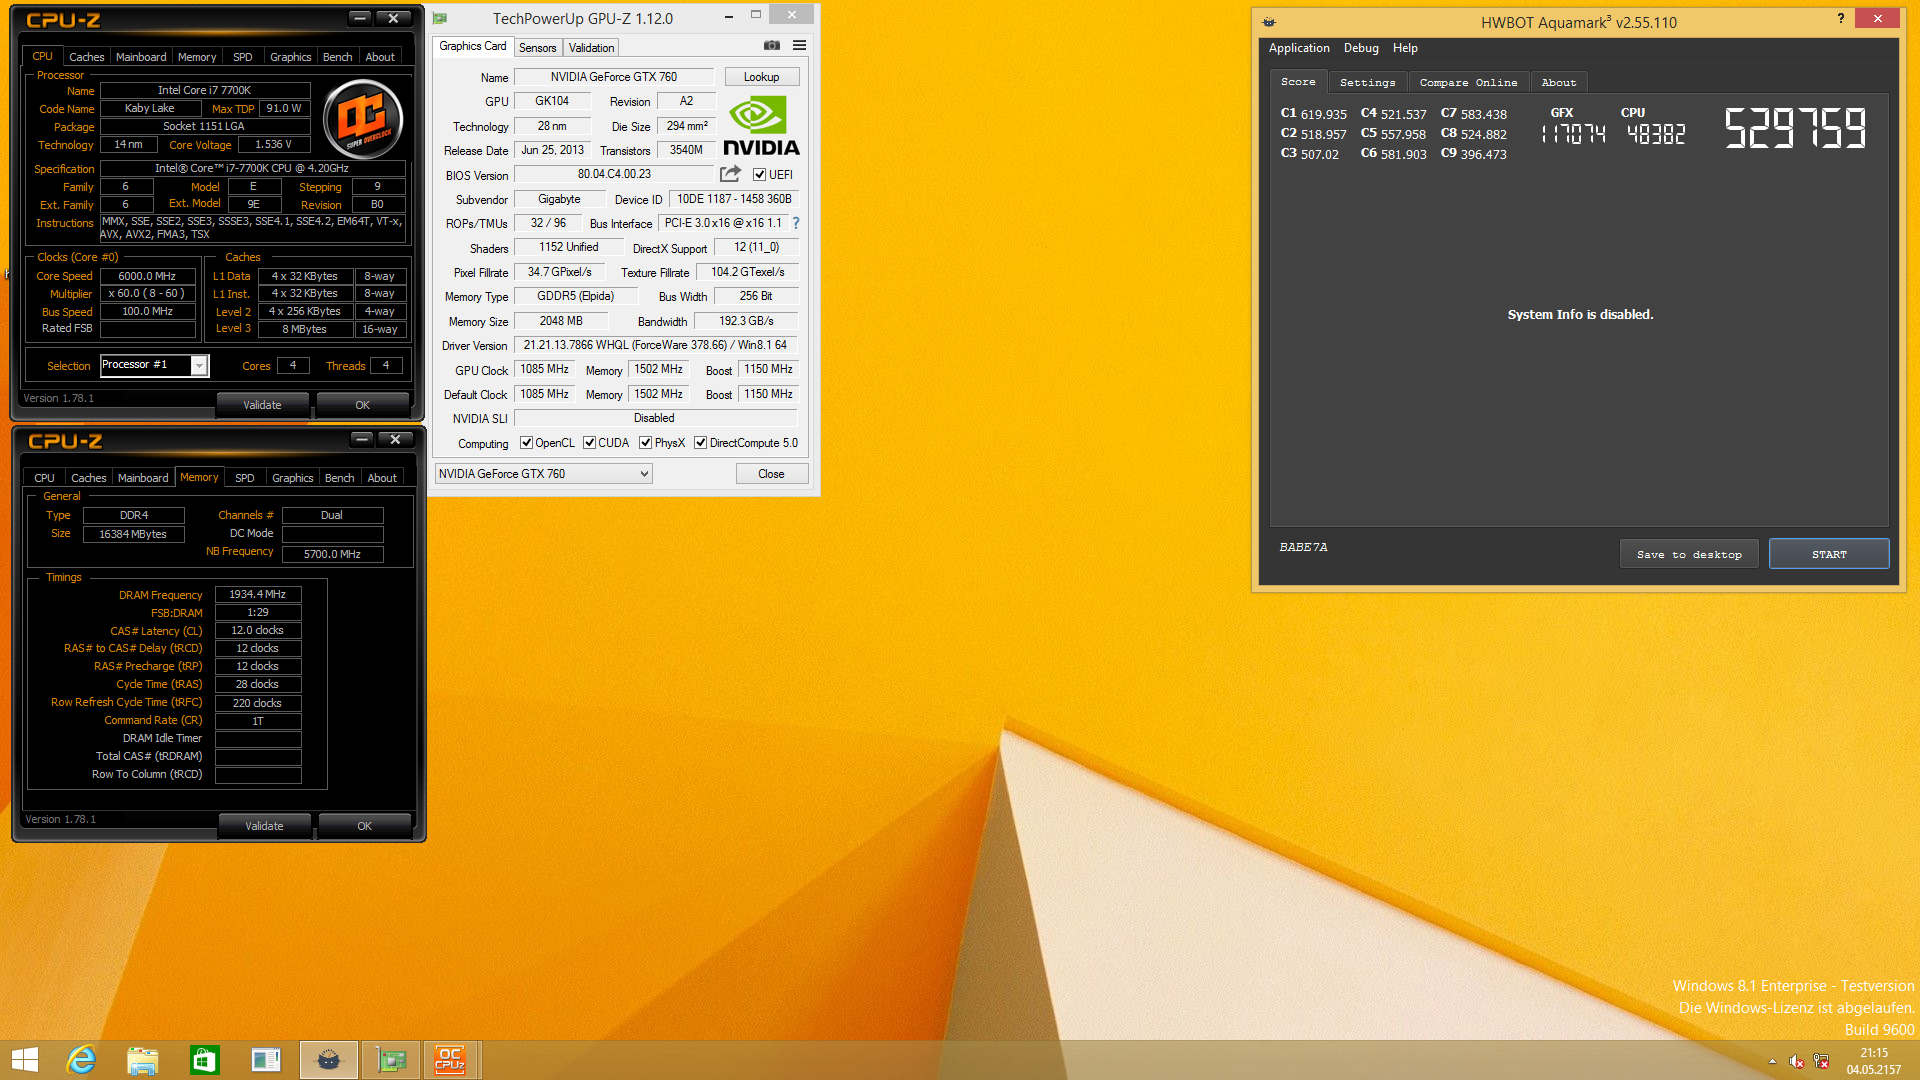Viewport: 1920px width, 1080px height.
Task: Open the Windows Start button
Action: click(x=25, y=1060)
